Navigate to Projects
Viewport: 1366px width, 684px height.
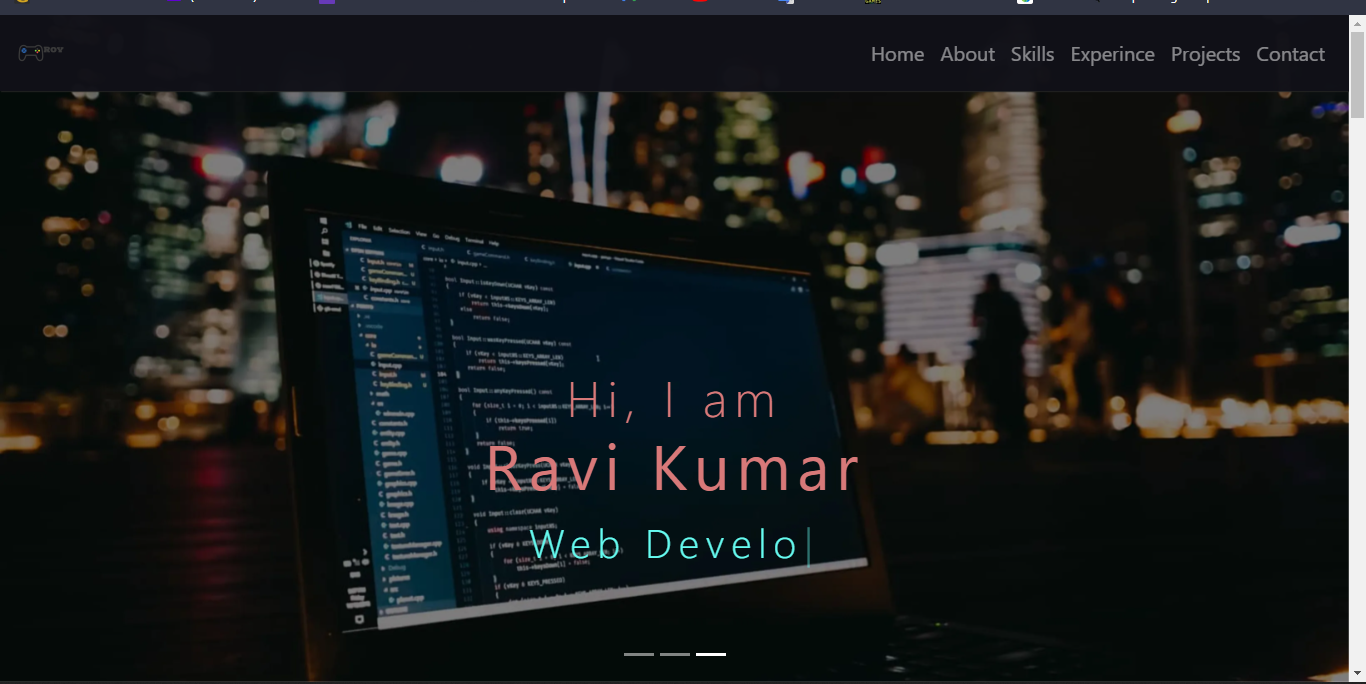coord(1205,54)
